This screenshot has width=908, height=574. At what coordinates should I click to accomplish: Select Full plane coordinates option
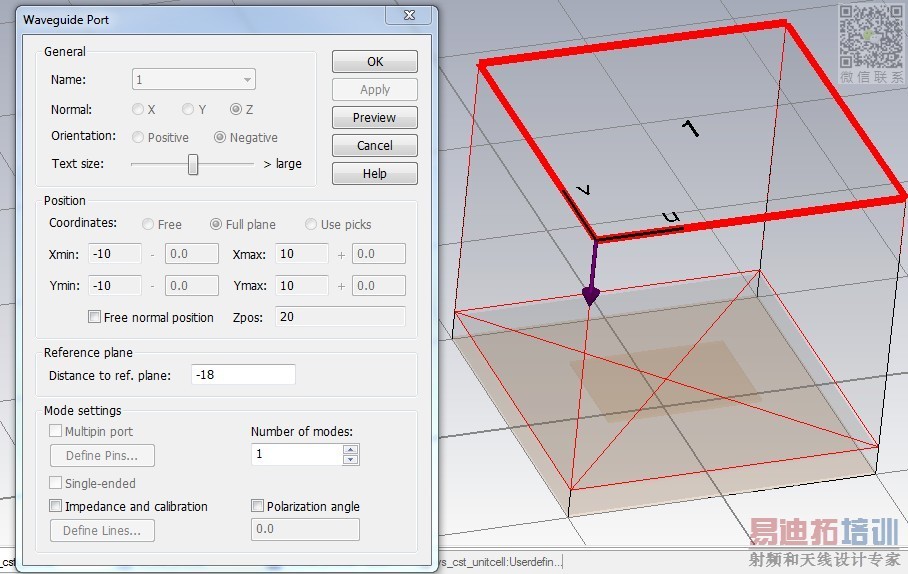coord(215,224)
